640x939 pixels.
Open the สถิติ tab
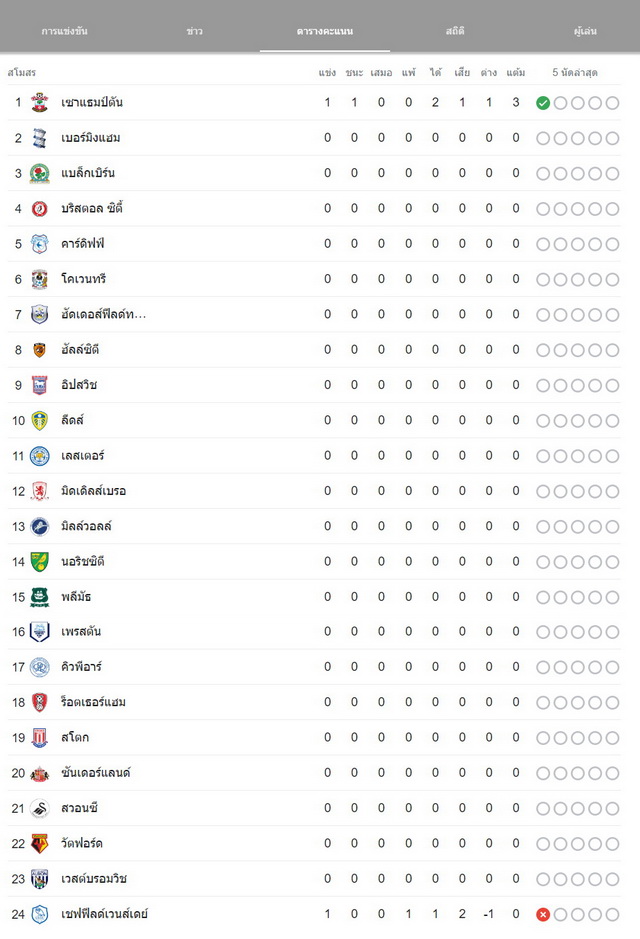(x=455, y=31)
